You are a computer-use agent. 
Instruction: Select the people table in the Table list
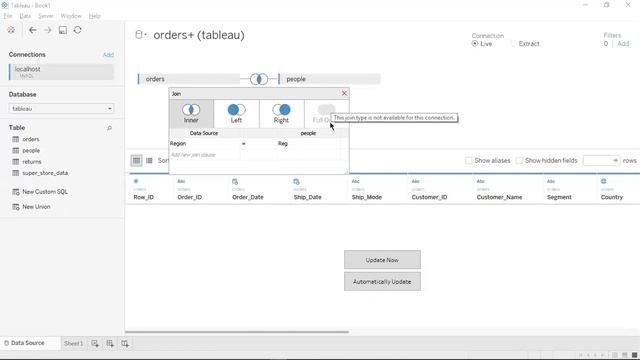click(31, 151)
